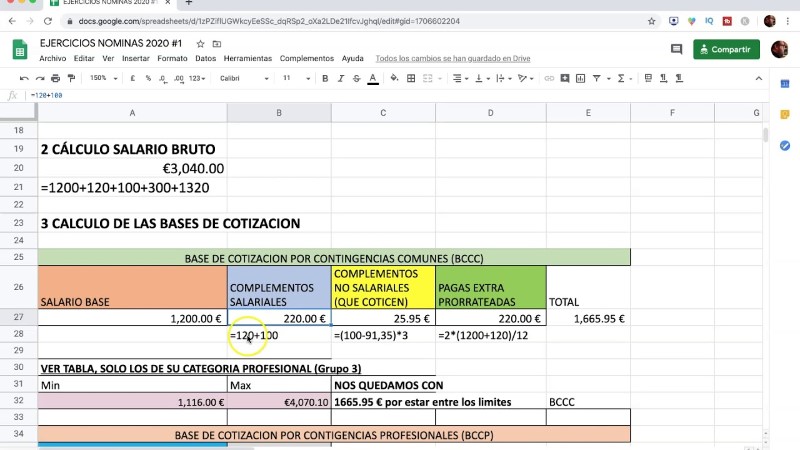Click the formula bar input
The image size is (800, 450).
pos(398,95)
